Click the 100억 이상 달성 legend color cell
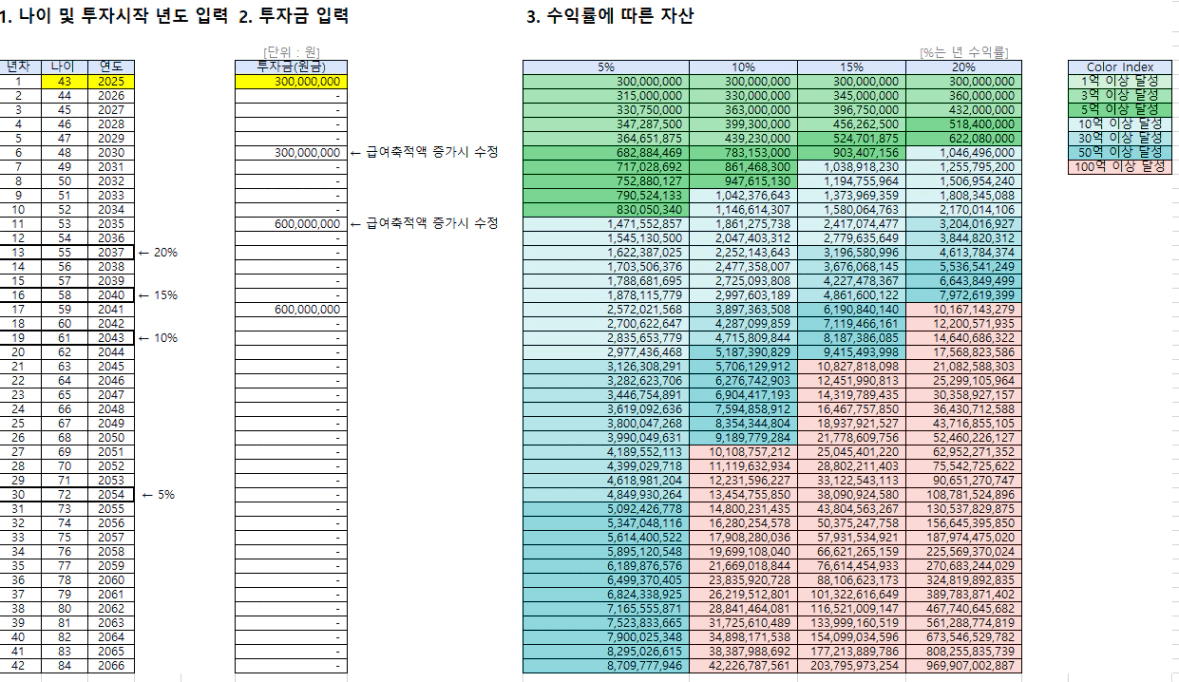 coord(1120,167)
